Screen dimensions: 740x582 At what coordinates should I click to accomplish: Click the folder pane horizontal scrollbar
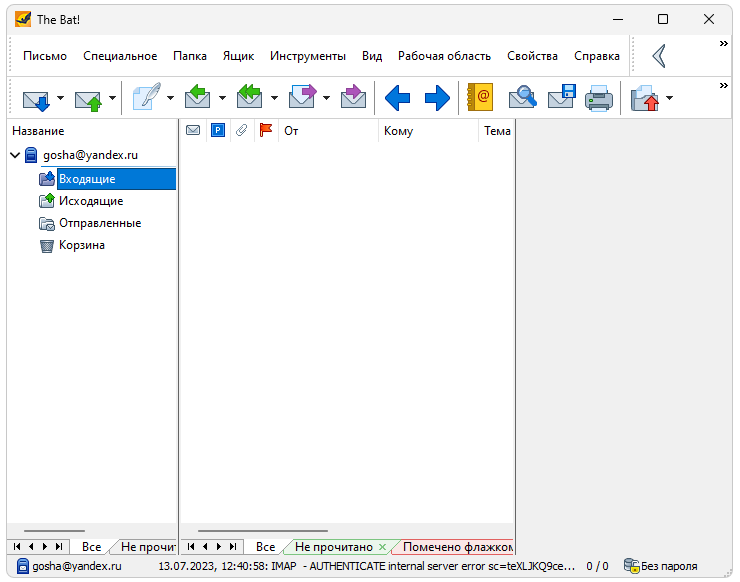pyautogui.click(x=54, y=531)
